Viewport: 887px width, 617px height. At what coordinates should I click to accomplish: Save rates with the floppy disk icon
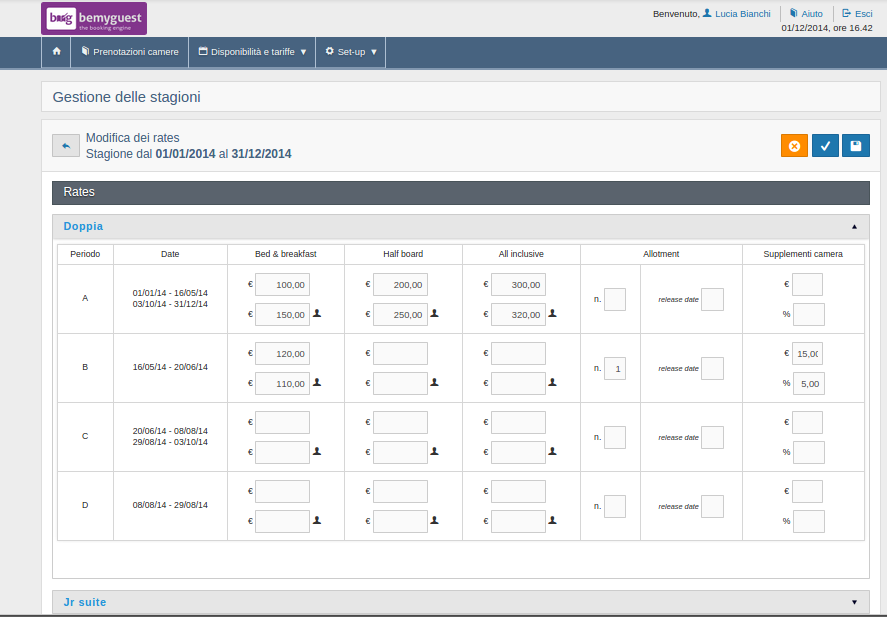pyautogui.click(x=856, y=146)
